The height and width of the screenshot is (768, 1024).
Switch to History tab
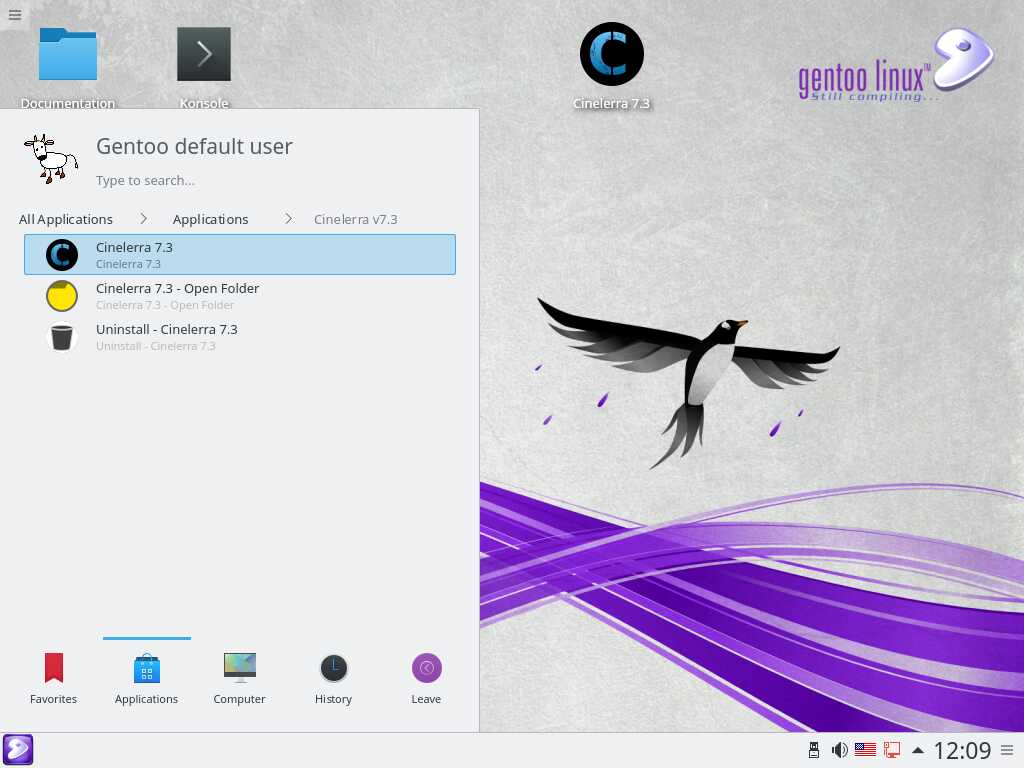(333, 678)
